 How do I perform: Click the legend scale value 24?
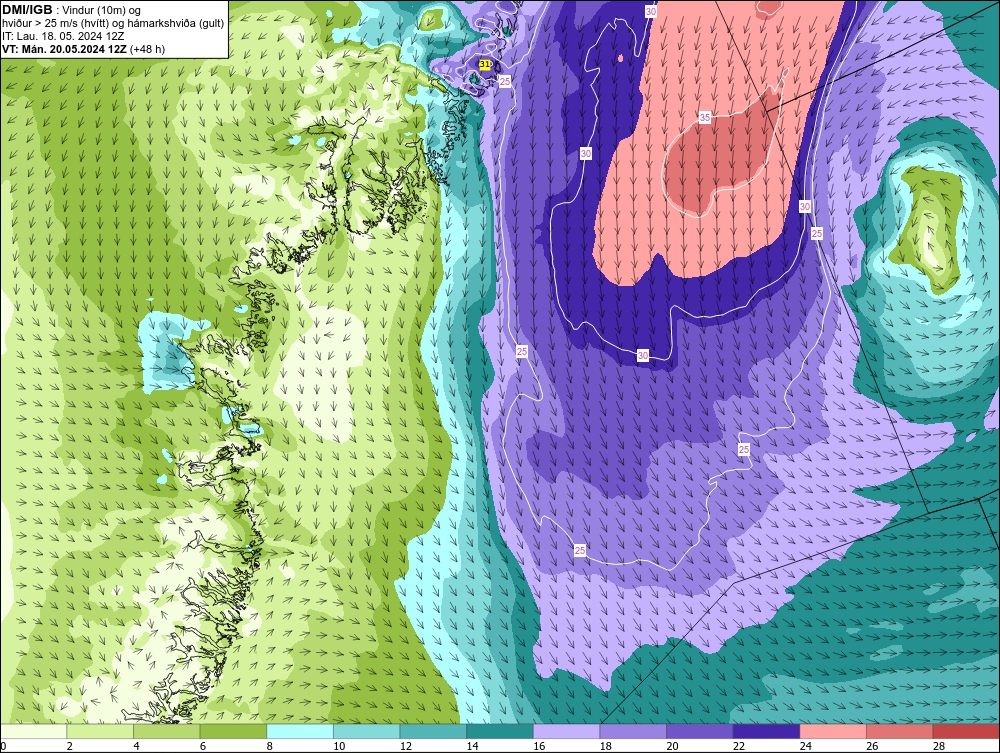point(805,746)
